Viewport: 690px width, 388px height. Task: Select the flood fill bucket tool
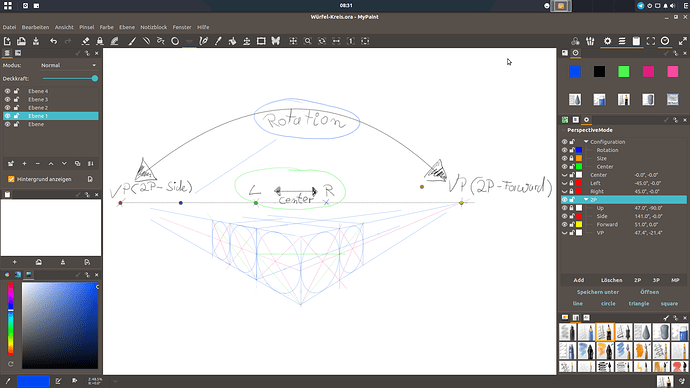[x=232, y=41]
